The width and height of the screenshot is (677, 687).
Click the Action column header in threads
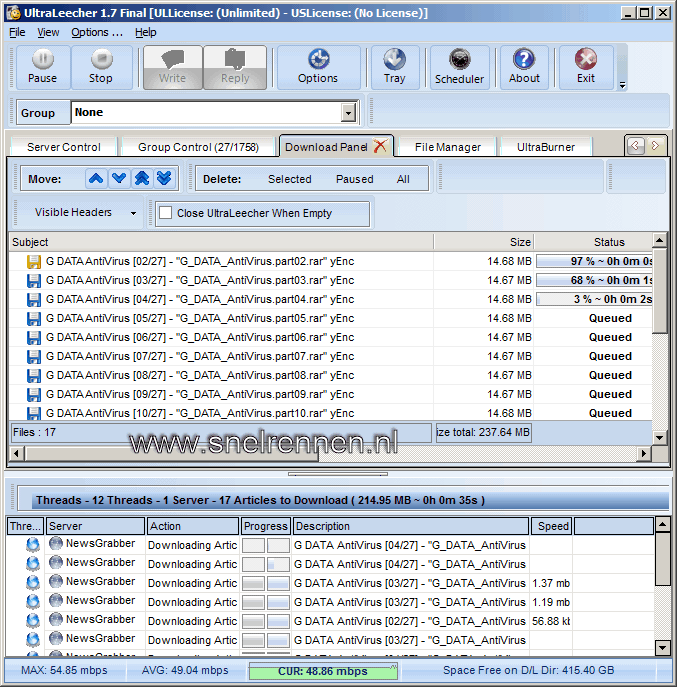coord(193,526)
